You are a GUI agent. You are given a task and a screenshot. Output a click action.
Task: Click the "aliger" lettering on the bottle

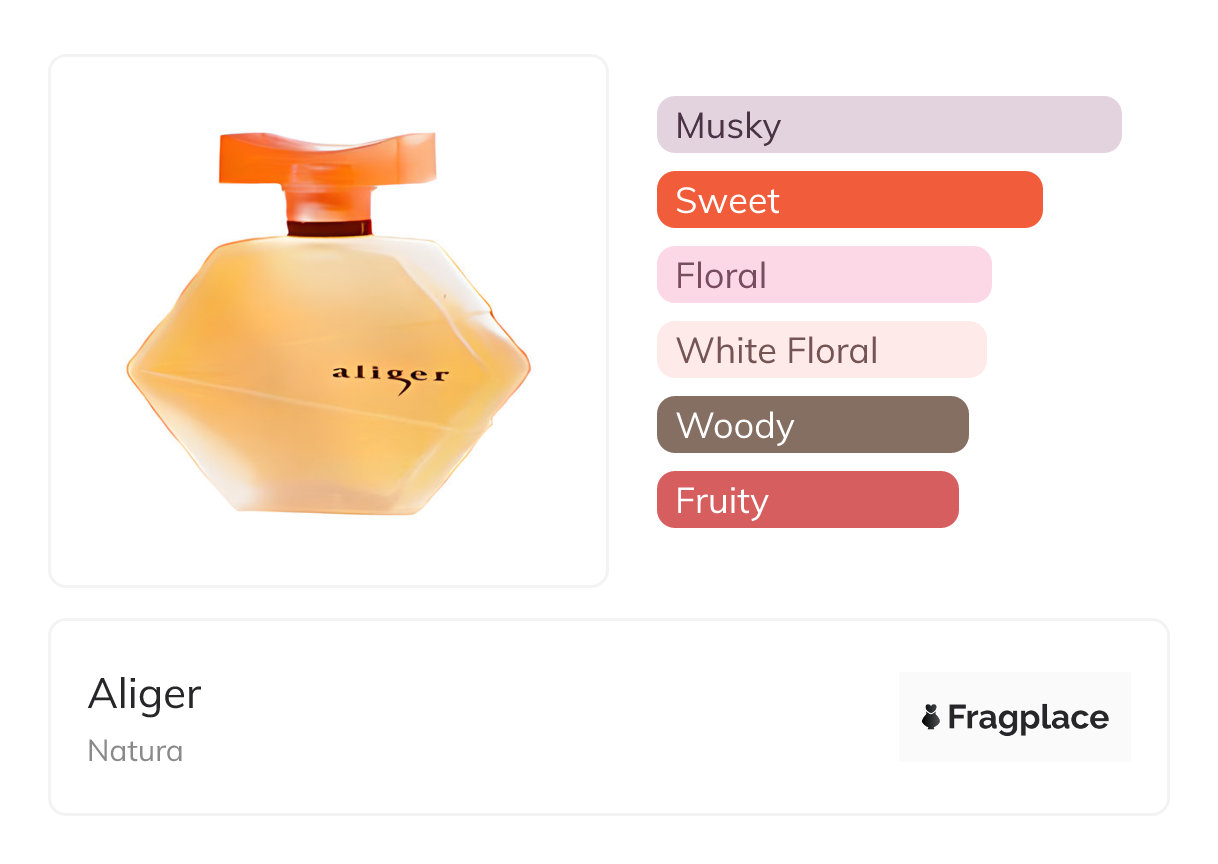pos(390,375)
